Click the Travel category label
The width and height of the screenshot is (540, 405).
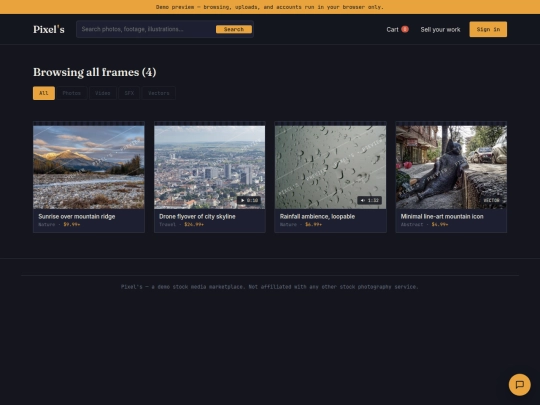point(167,225)
